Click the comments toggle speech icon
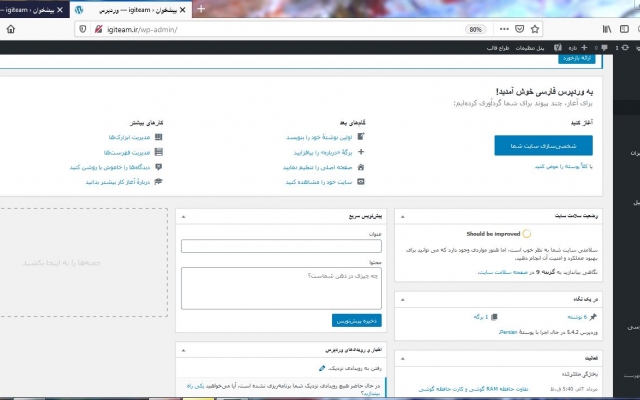 (x=159, y=167)
